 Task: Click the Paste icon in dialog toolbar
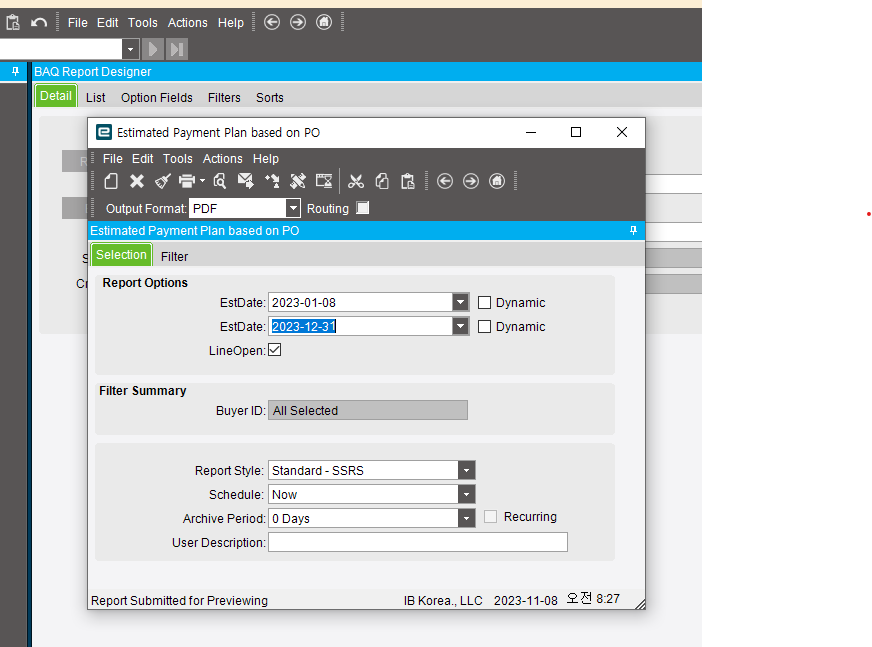click(x=408, y=181)
